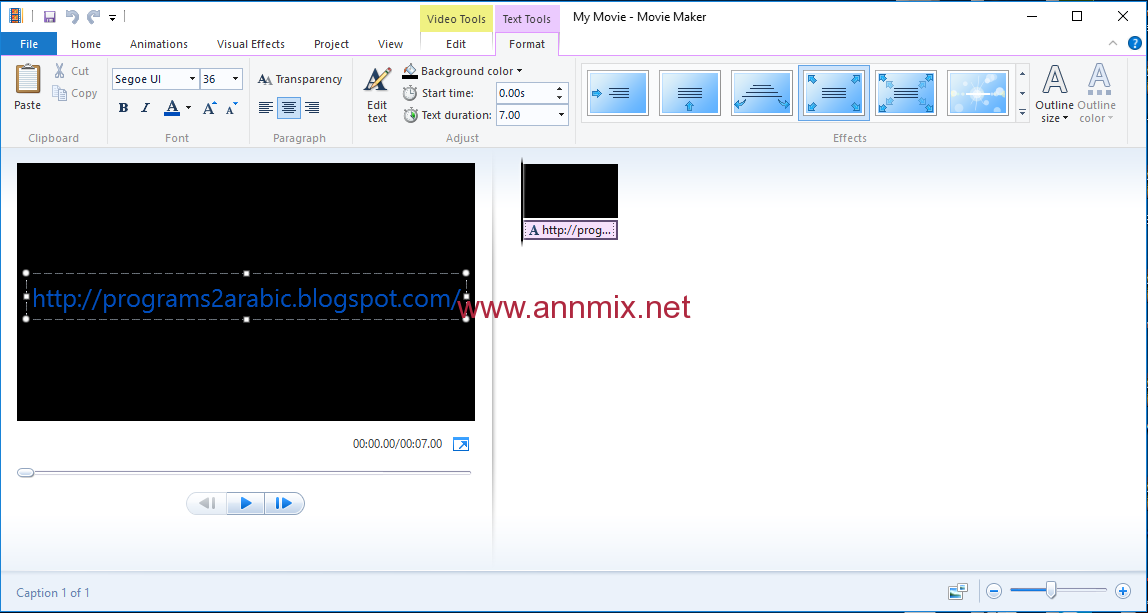
Task: View preview in full screen
Action: pos(461,445)
